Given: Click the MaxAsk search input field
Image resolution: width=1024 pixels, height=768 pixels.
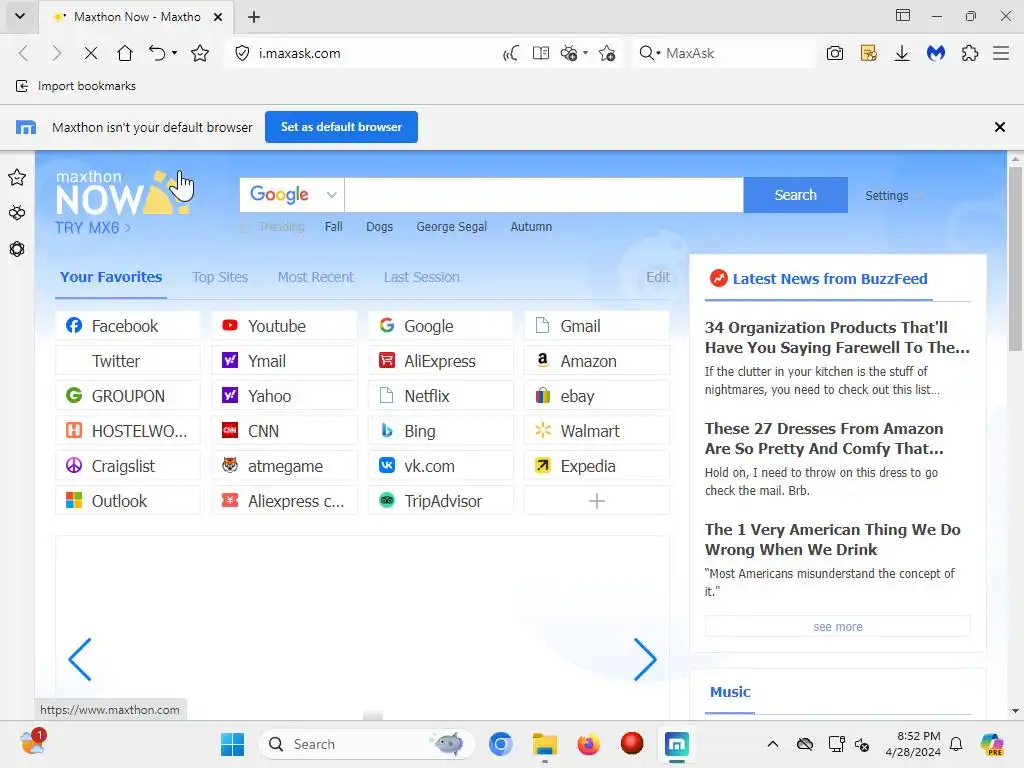Looking at the screenshot, I should [738, 54].
